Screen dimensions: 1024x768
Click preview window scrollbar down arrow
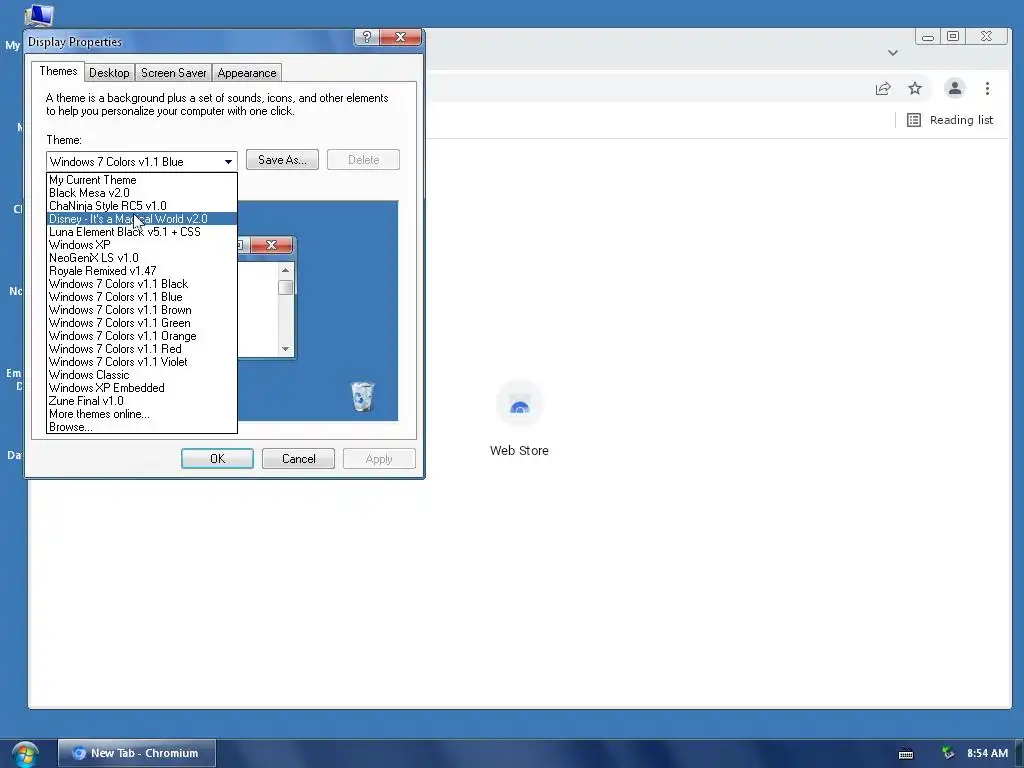285,349
